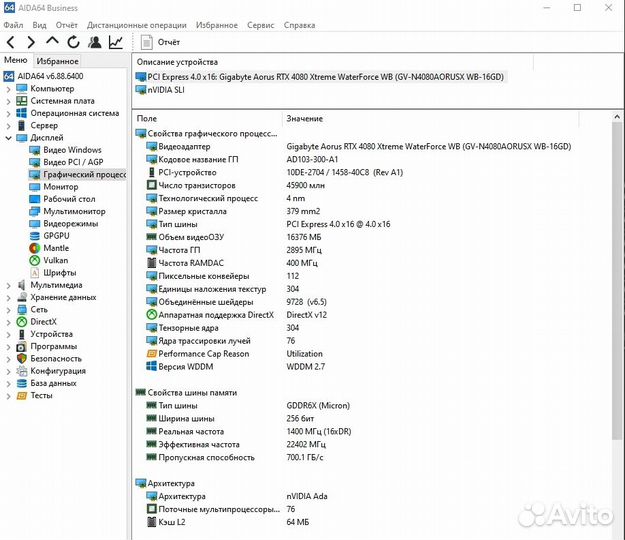This screenshot has width=625, height=540.
Task: Click the user profile icon in toolbar
Action: pyautogui.click(x=95, y=42)
